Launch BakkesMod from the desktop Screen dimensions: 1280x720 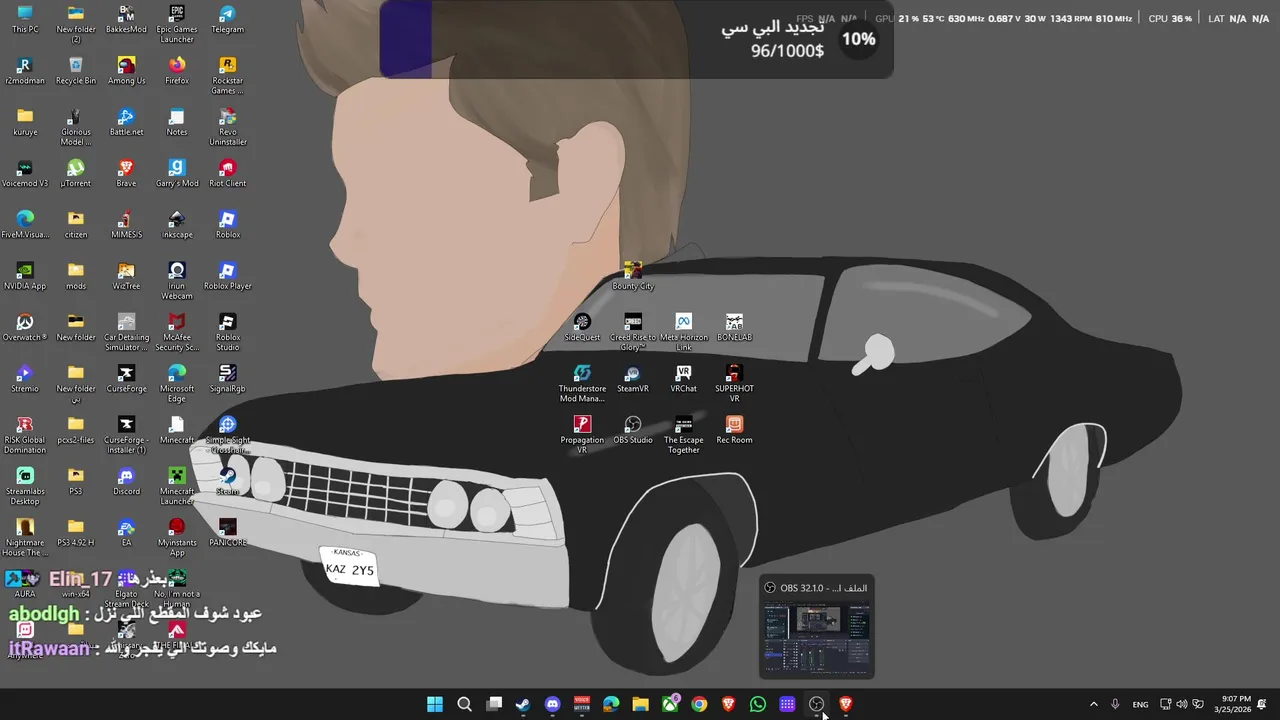126,19
